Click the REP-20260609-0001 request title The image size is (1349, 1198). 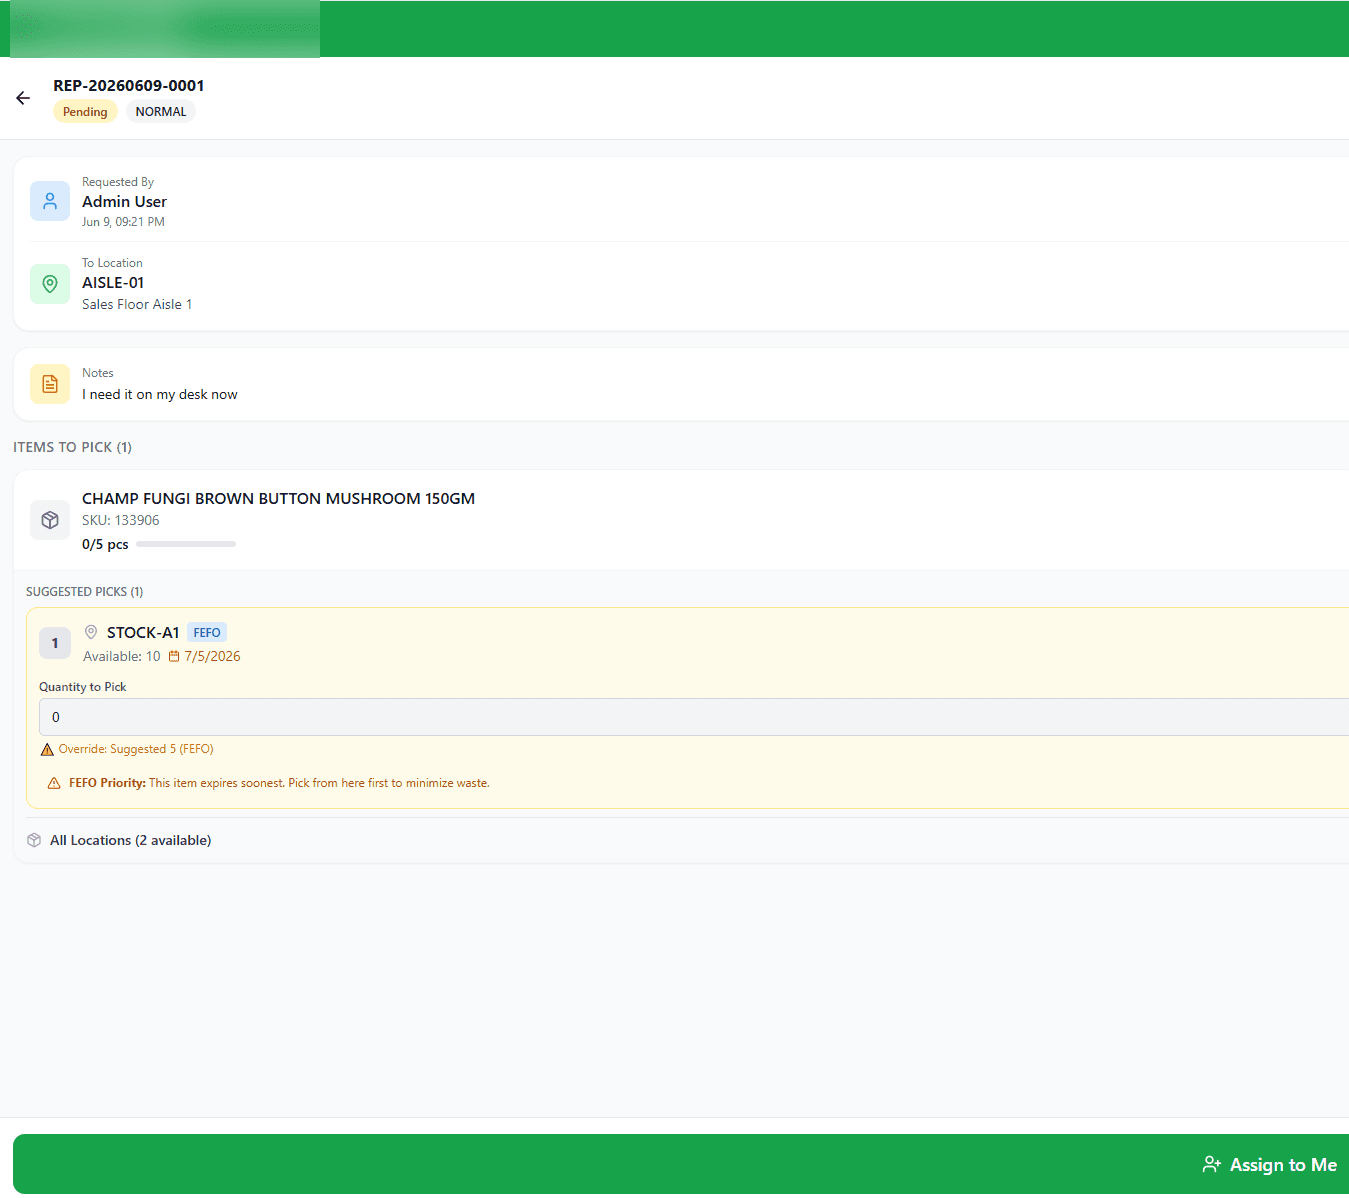click(129, 86)
